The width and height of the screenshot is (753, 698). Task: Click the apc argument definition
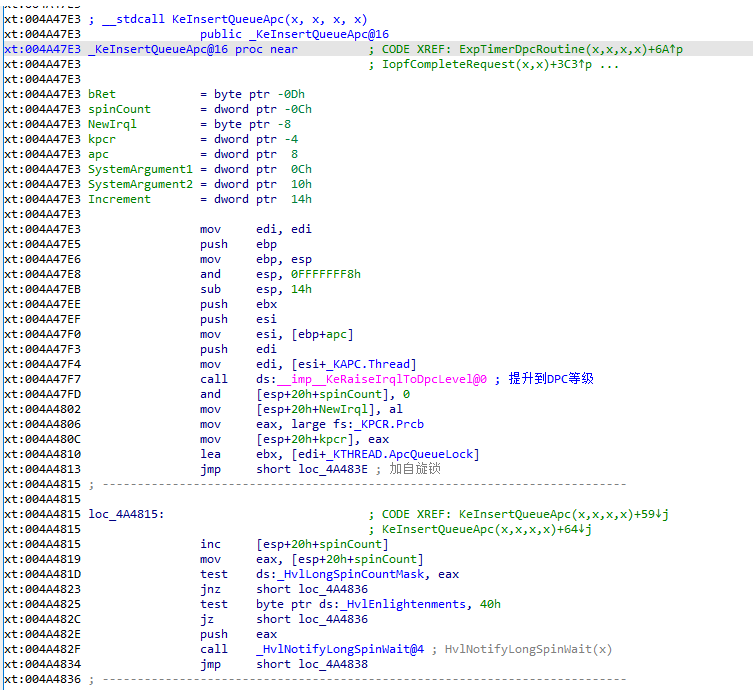[98, 154]
